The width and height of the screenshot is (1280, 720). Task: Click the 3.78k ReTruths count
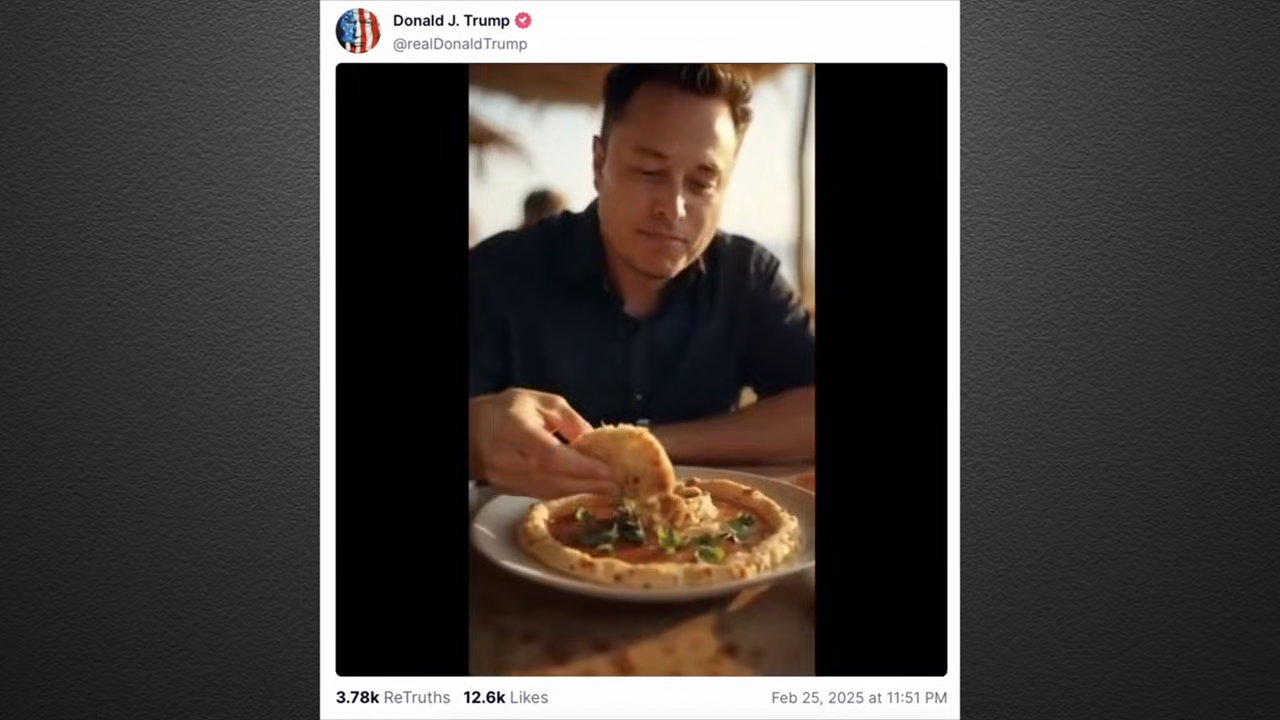357,697
